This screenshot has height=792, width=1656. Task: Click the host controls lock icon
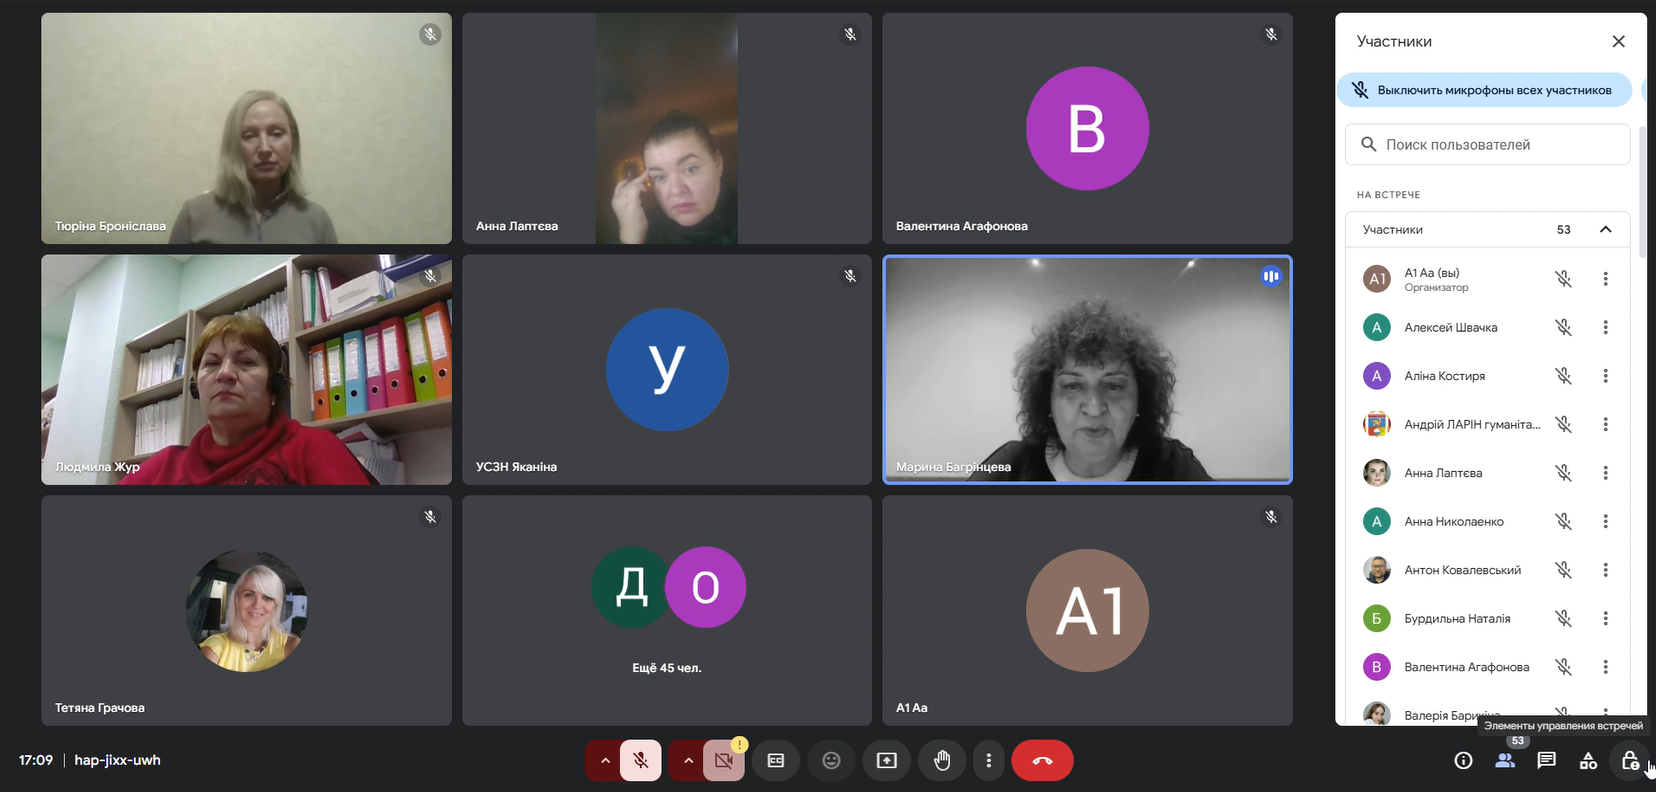[1630, 761]
